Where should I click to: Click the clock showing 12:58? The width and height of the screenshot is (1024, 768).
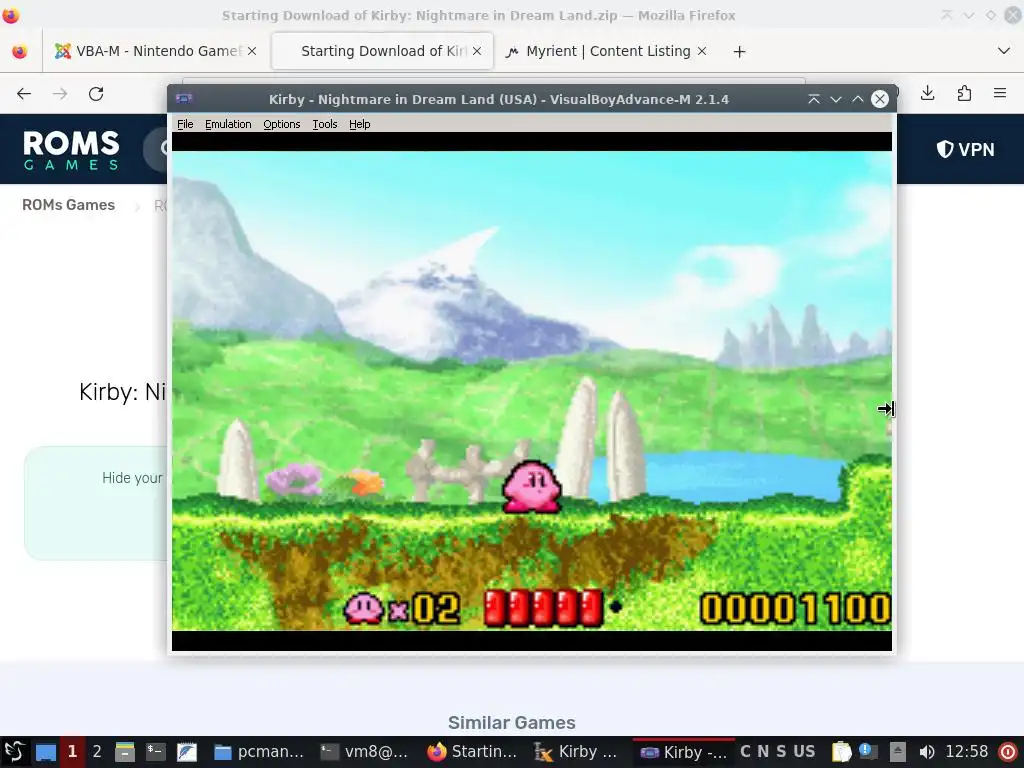pyautogui.click(x=967, y=752)
